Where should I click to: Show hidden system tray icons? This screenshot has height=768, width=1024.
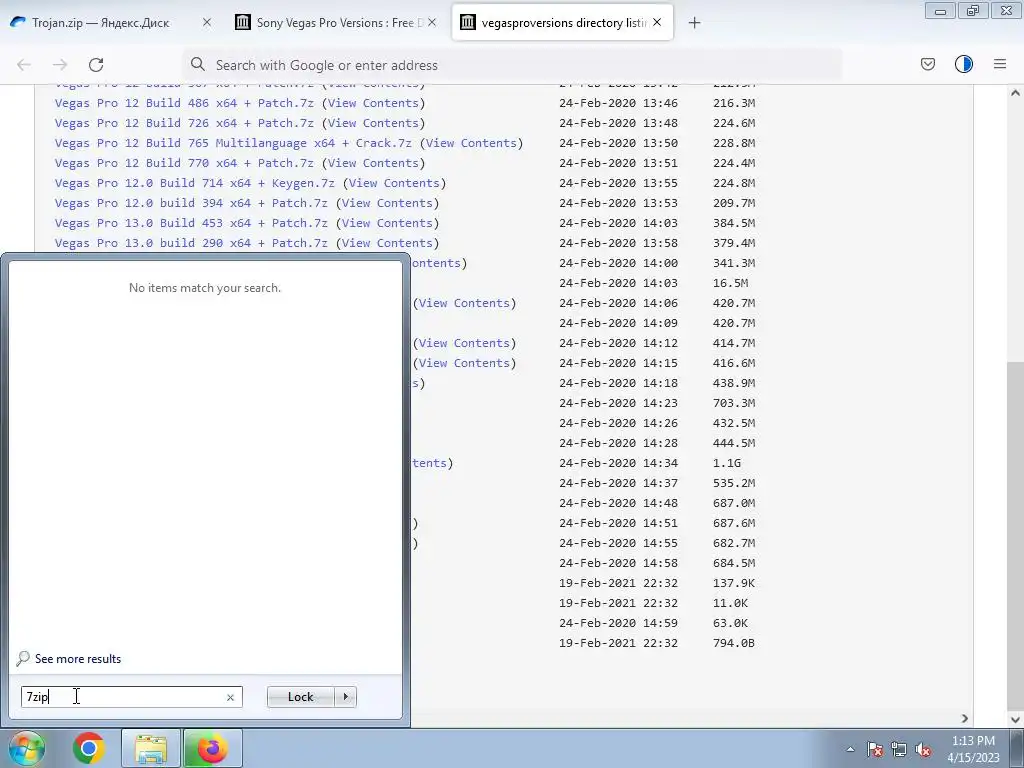(850, 749)
